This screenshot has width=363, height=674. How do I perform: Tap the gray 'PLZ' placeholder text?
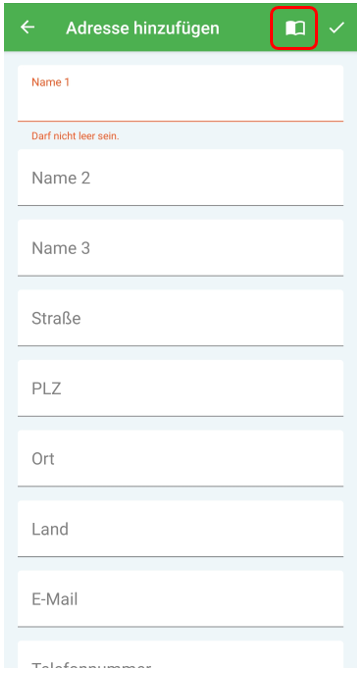tap(46, 389)
